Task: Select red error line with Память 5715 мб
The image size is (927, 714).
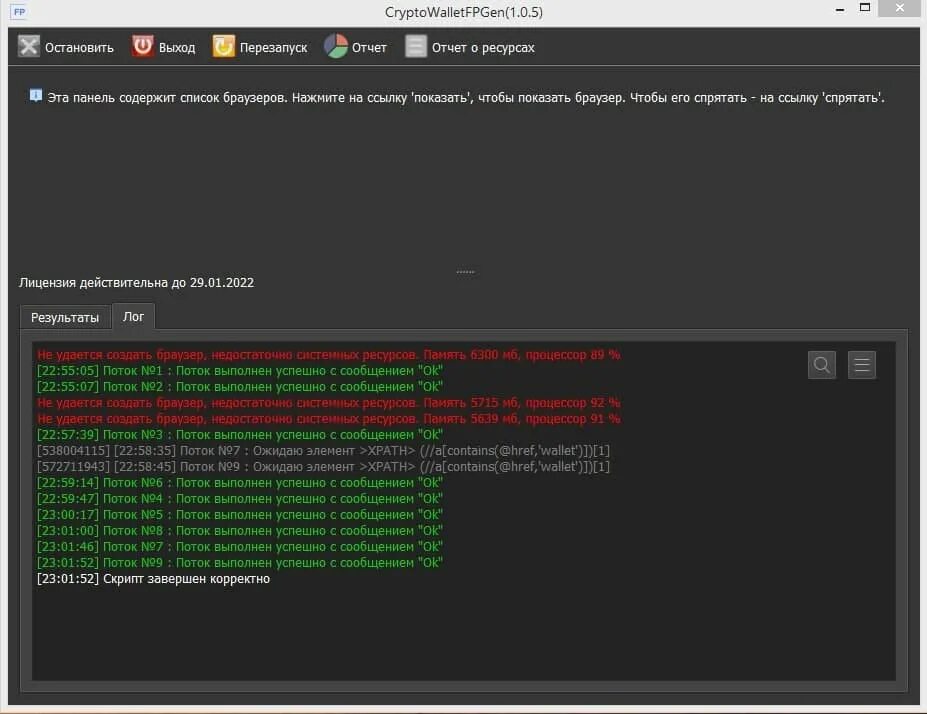Action: point(329,403)
